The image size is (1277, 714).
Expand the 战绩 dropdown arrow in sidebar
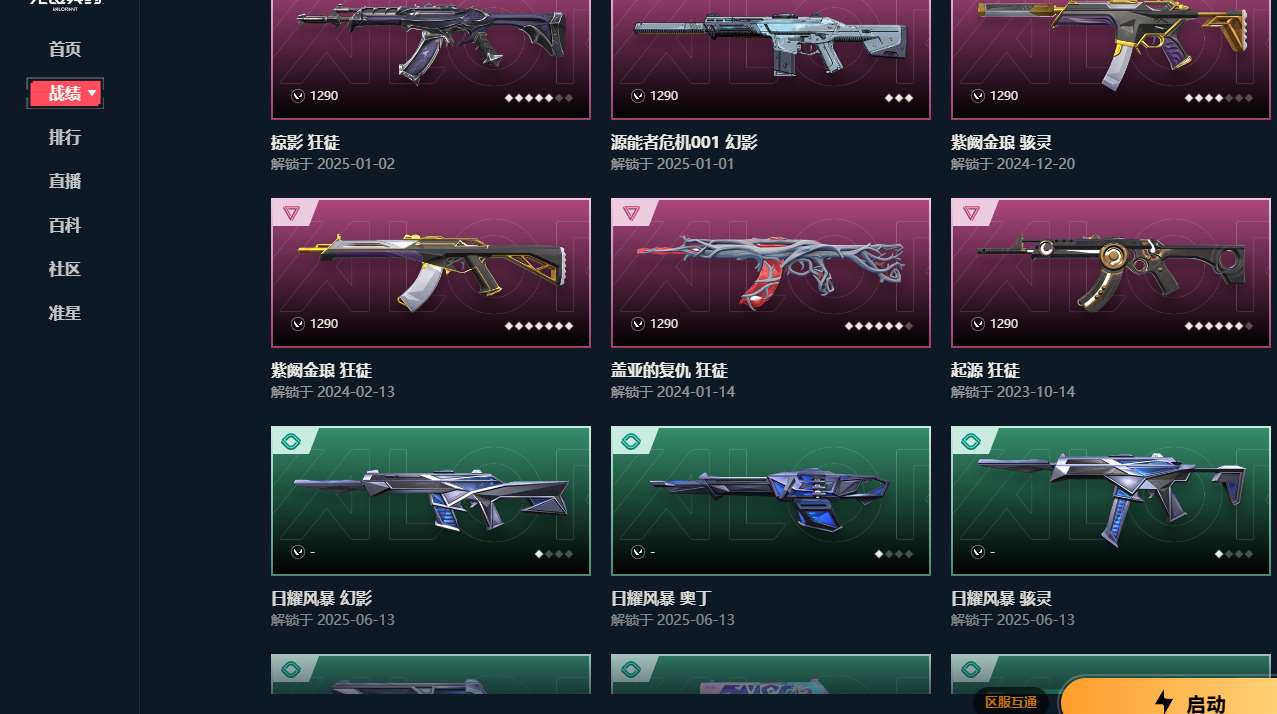[x=92, y=93]
